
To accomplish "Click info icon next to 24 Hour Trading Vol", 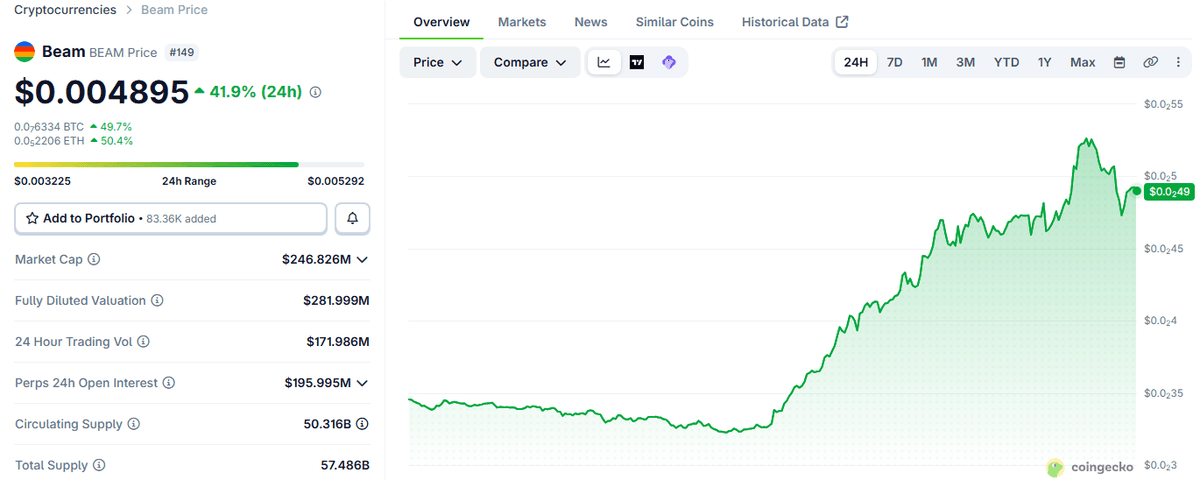I will pyautogui.click(x=144, y=342).
